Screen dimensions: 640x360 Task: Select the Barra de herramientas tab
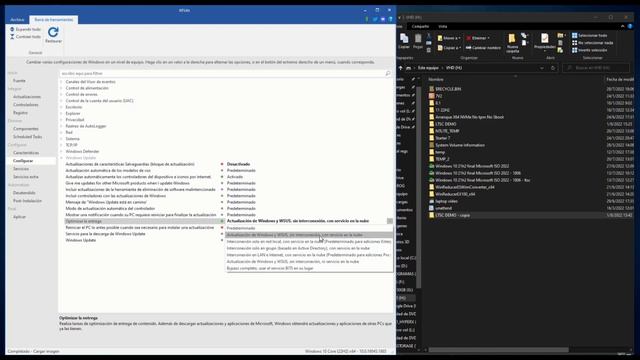(x=53, y=20)
